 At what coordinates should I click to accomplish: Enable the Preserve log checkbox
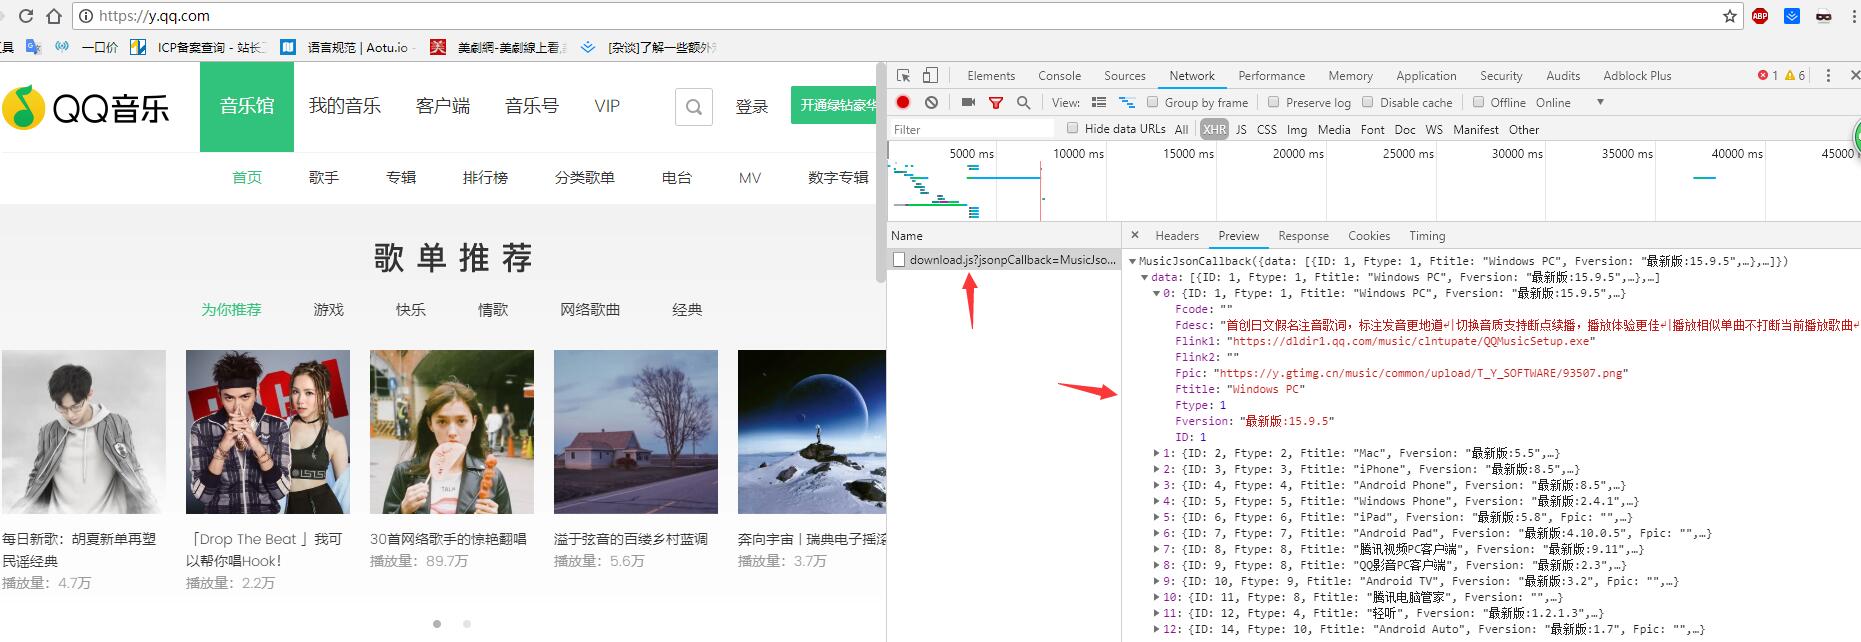pyautogui.click(x=1273, y=102)
